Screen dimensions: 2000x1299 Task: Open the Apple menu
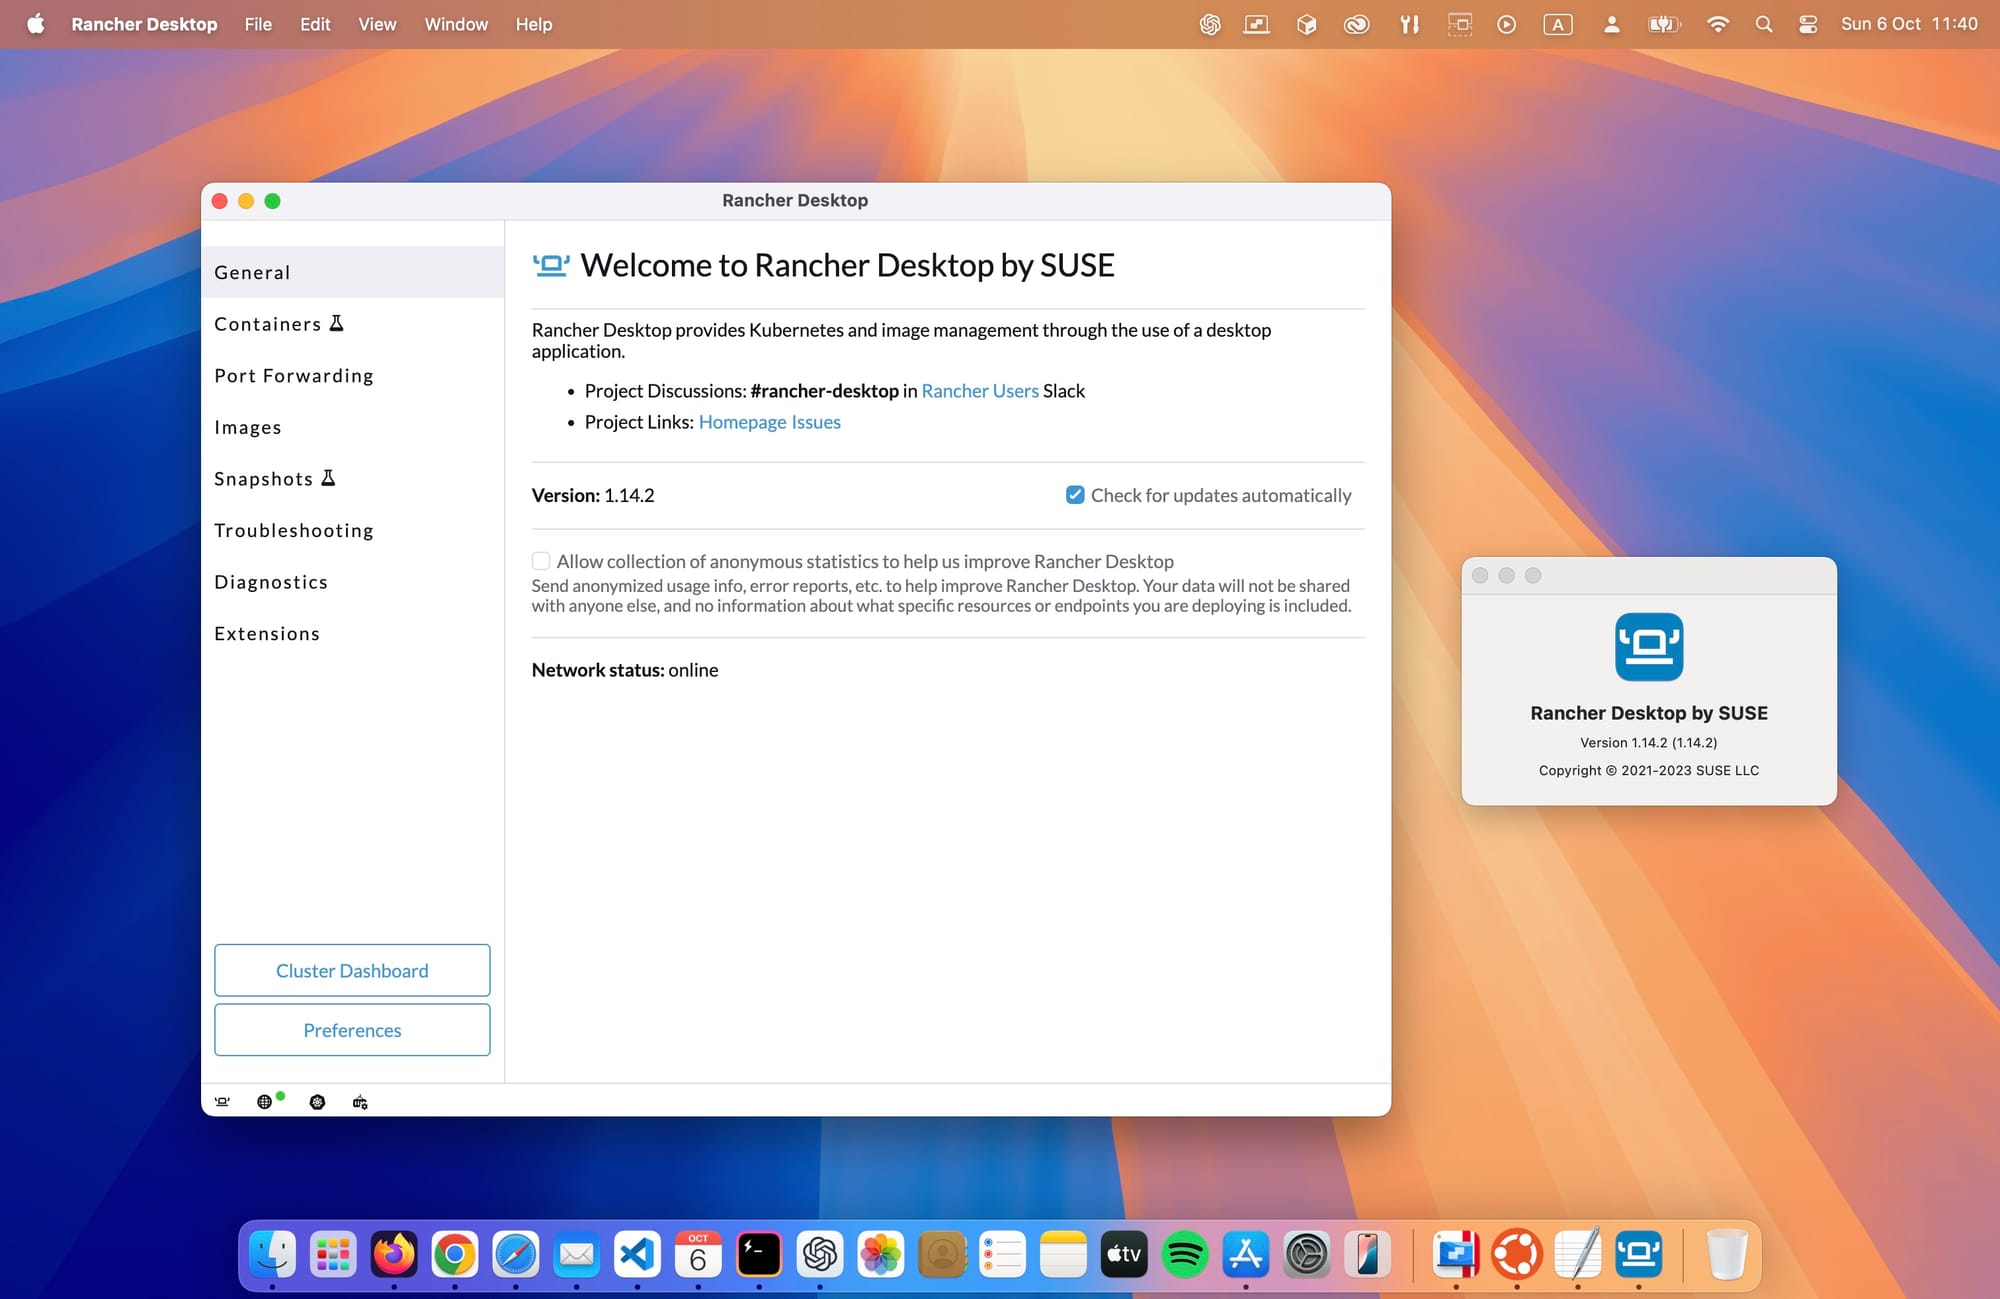(36, 24)
